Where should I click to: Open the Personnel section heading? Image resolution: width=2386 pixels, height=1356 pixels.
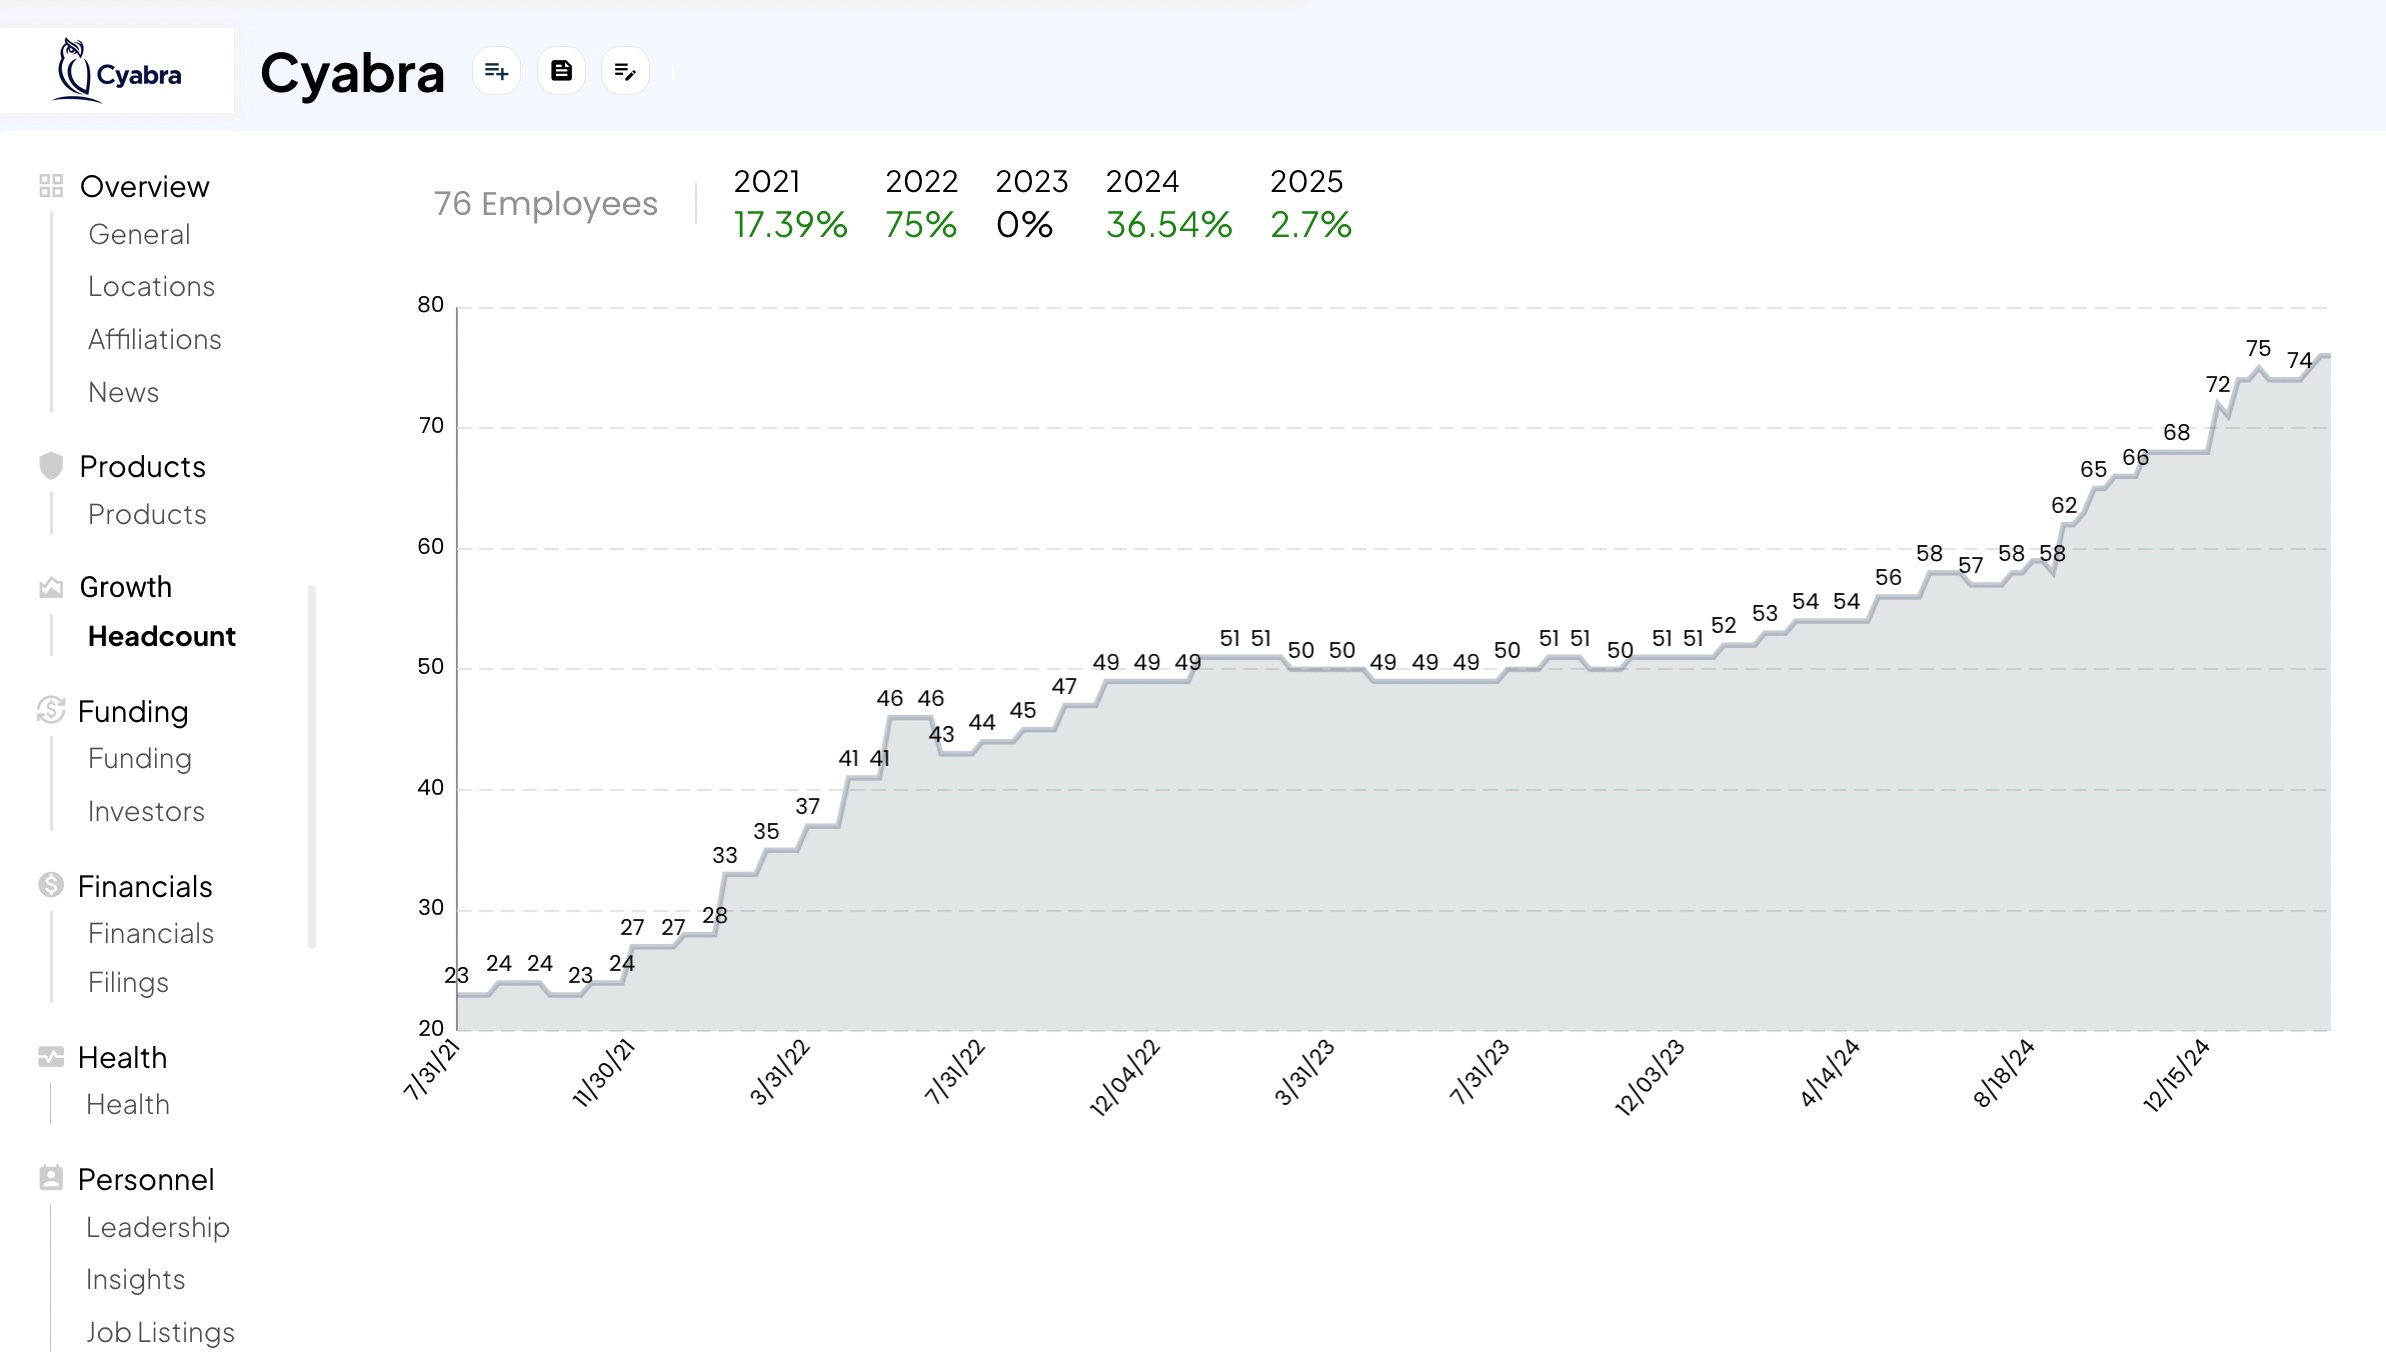[146, 1179]
